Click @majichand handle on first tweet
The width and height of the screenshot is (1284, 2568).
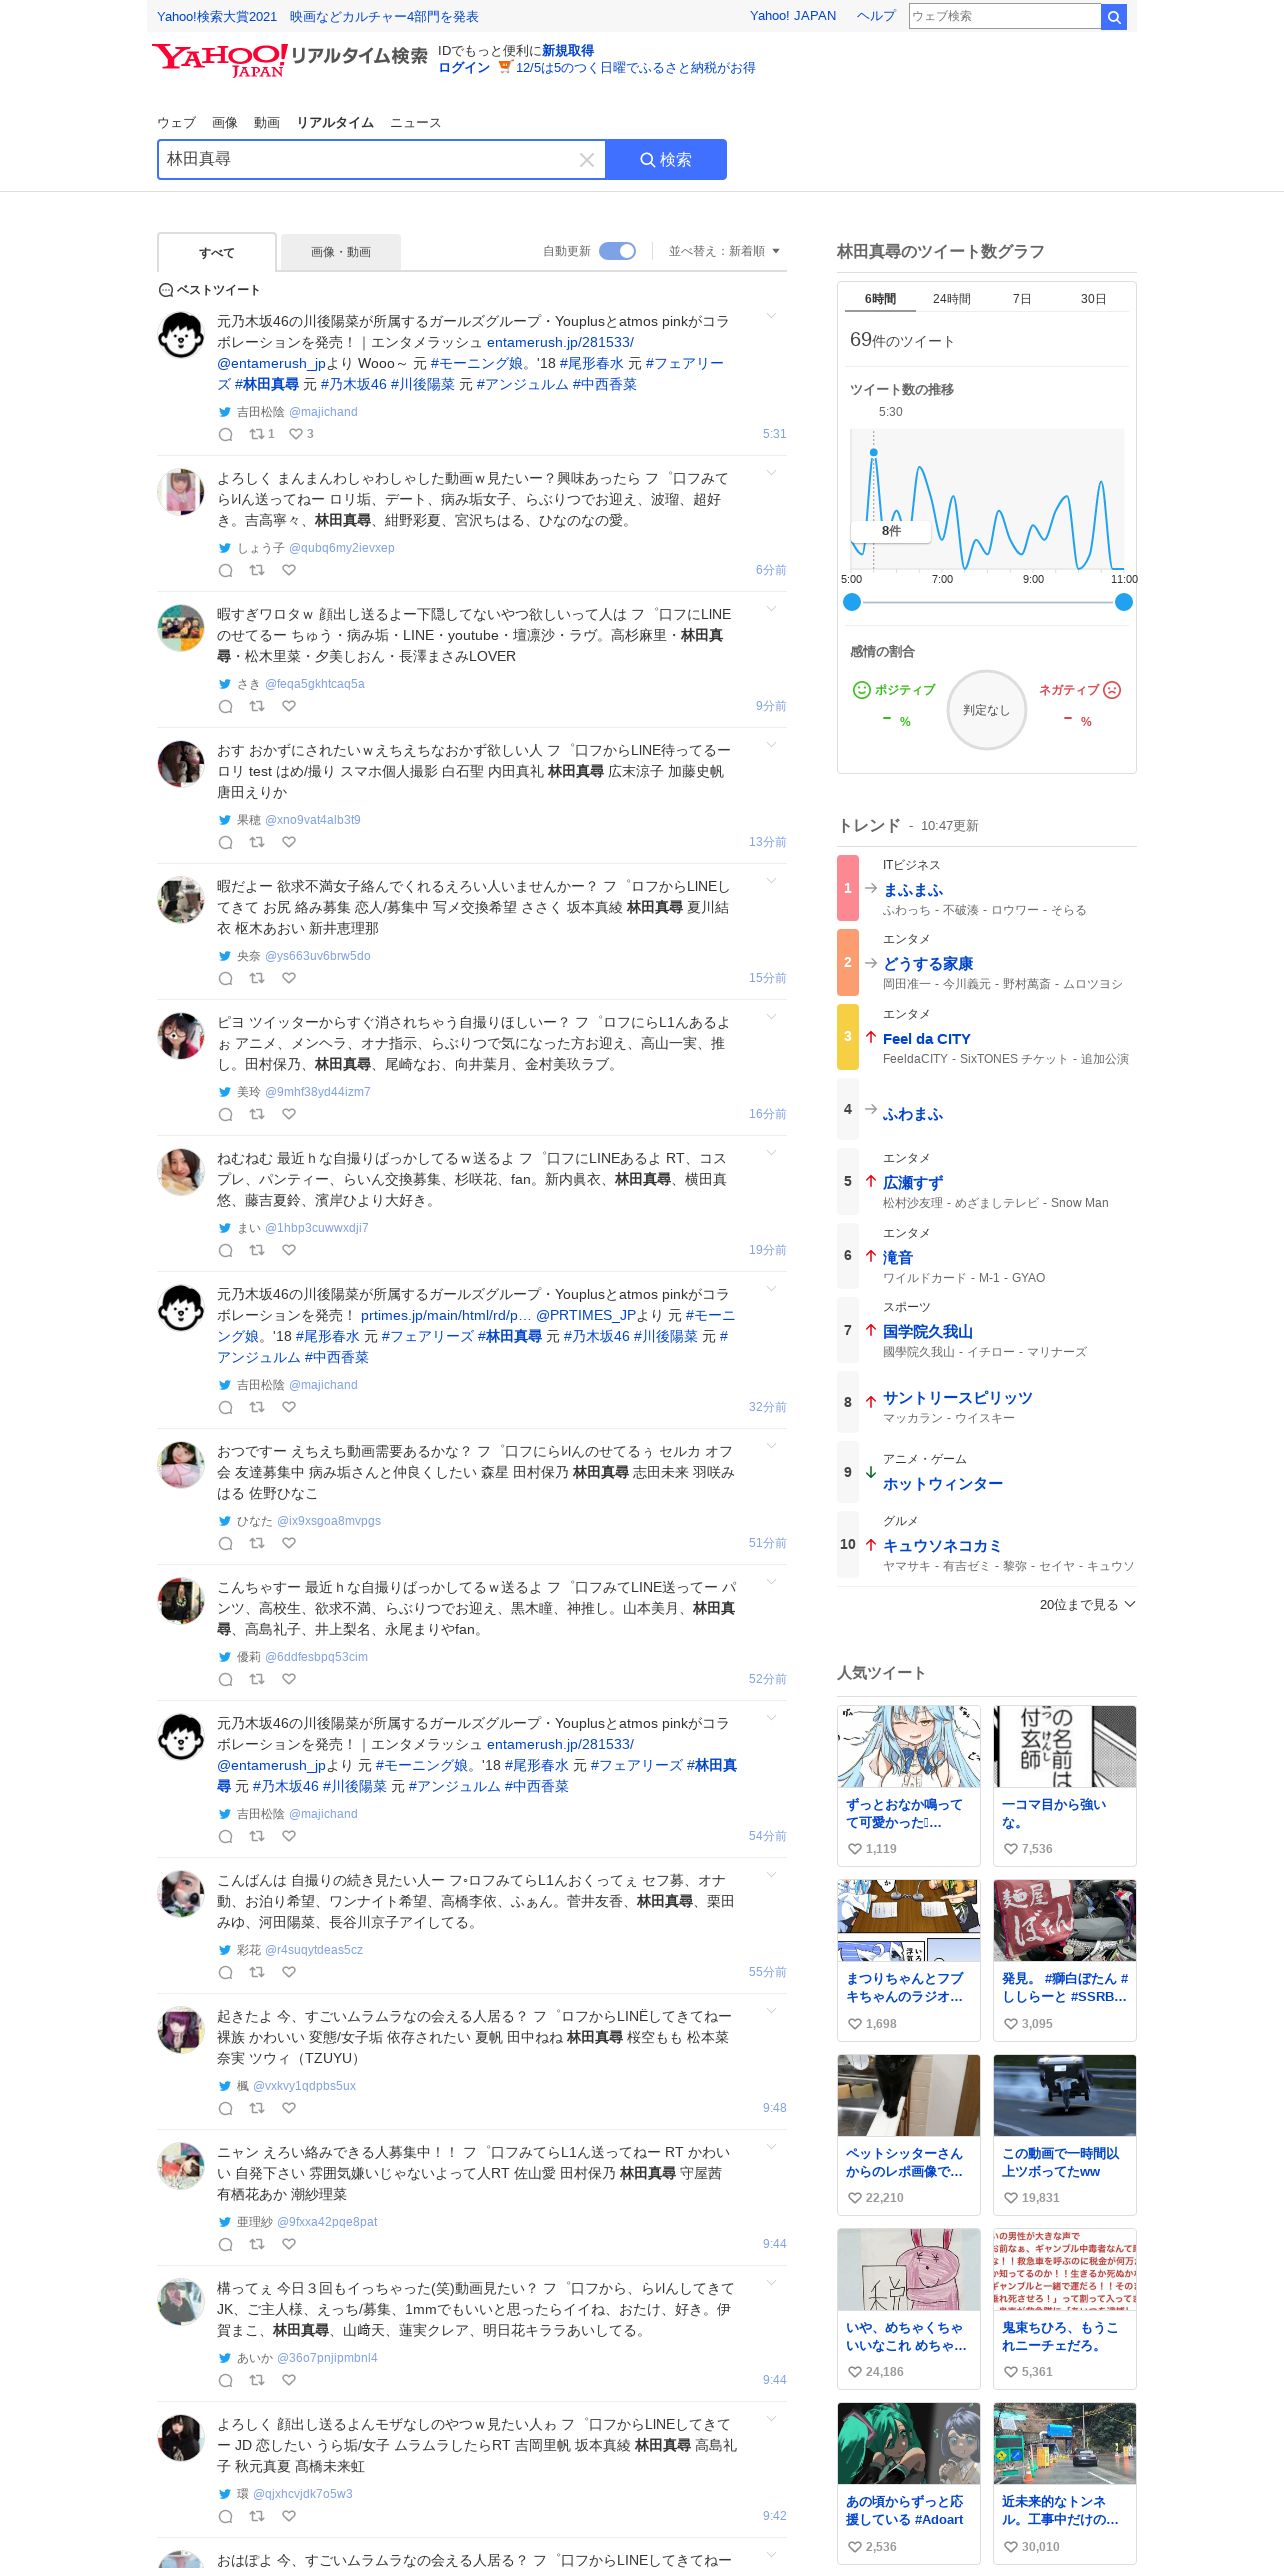pos(323,412)
